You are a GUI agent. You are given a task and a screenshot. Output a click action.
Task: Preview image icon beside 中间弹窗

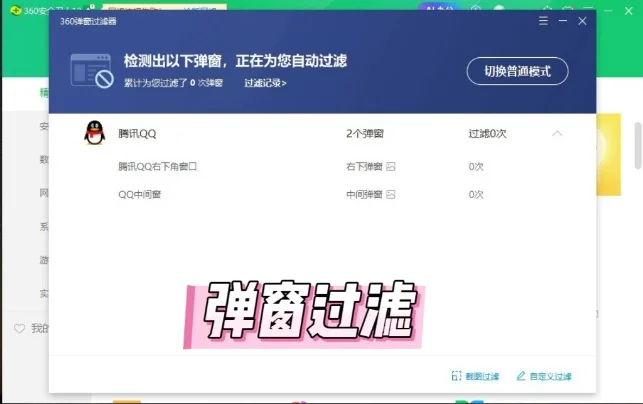coord(391,194)
